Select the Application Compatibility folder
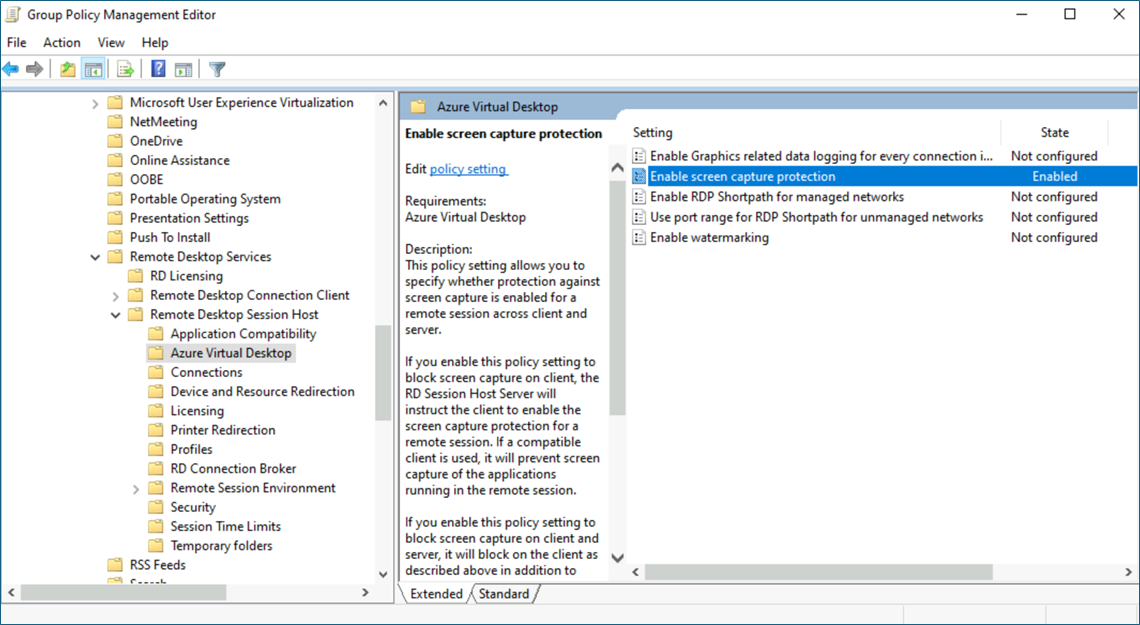 point(244,334)
